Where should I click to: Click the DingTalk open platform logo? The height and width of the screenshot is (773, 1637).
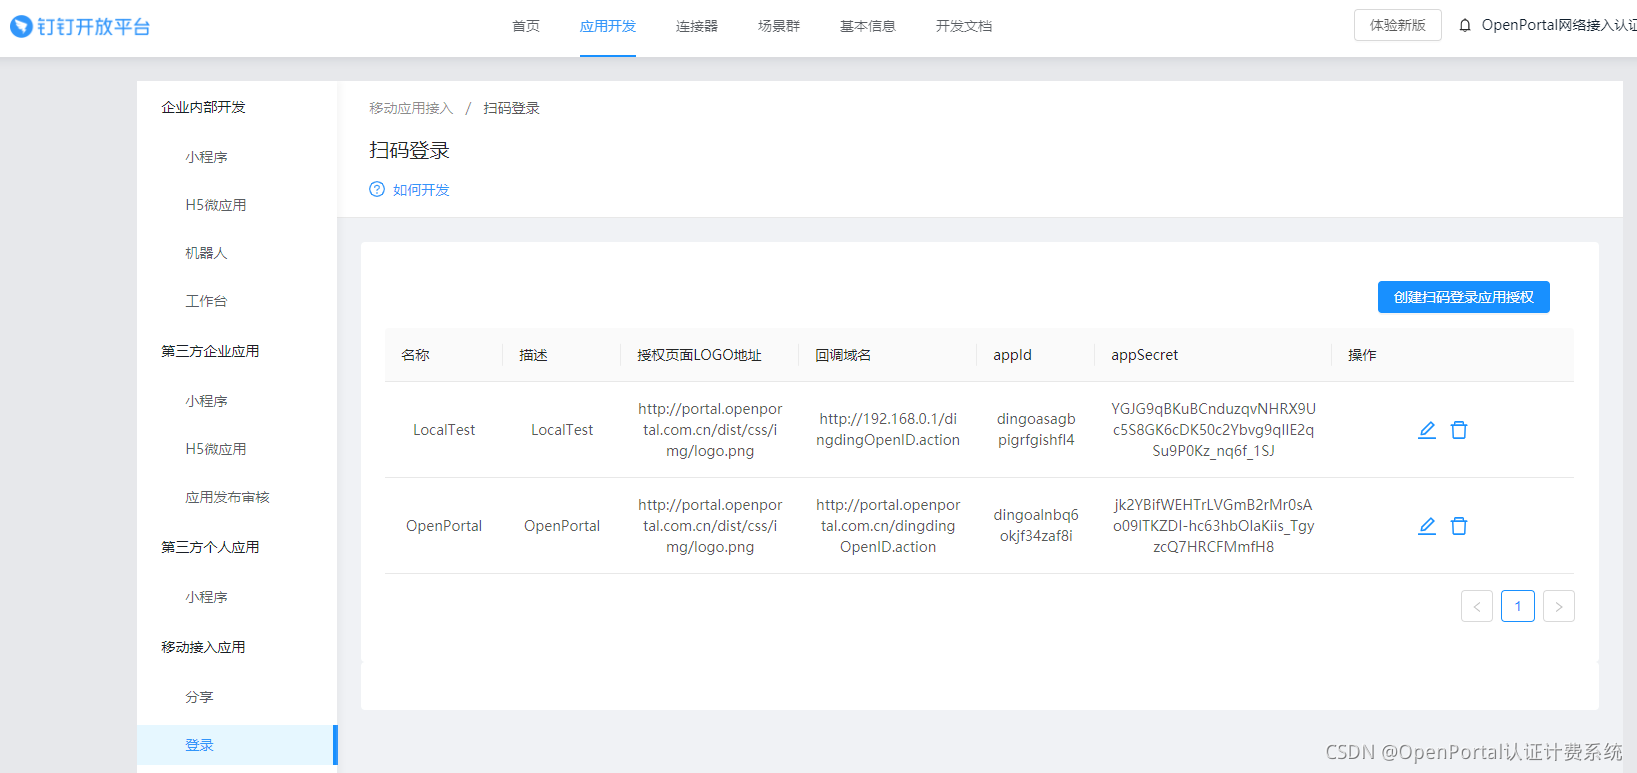[80, 27]
